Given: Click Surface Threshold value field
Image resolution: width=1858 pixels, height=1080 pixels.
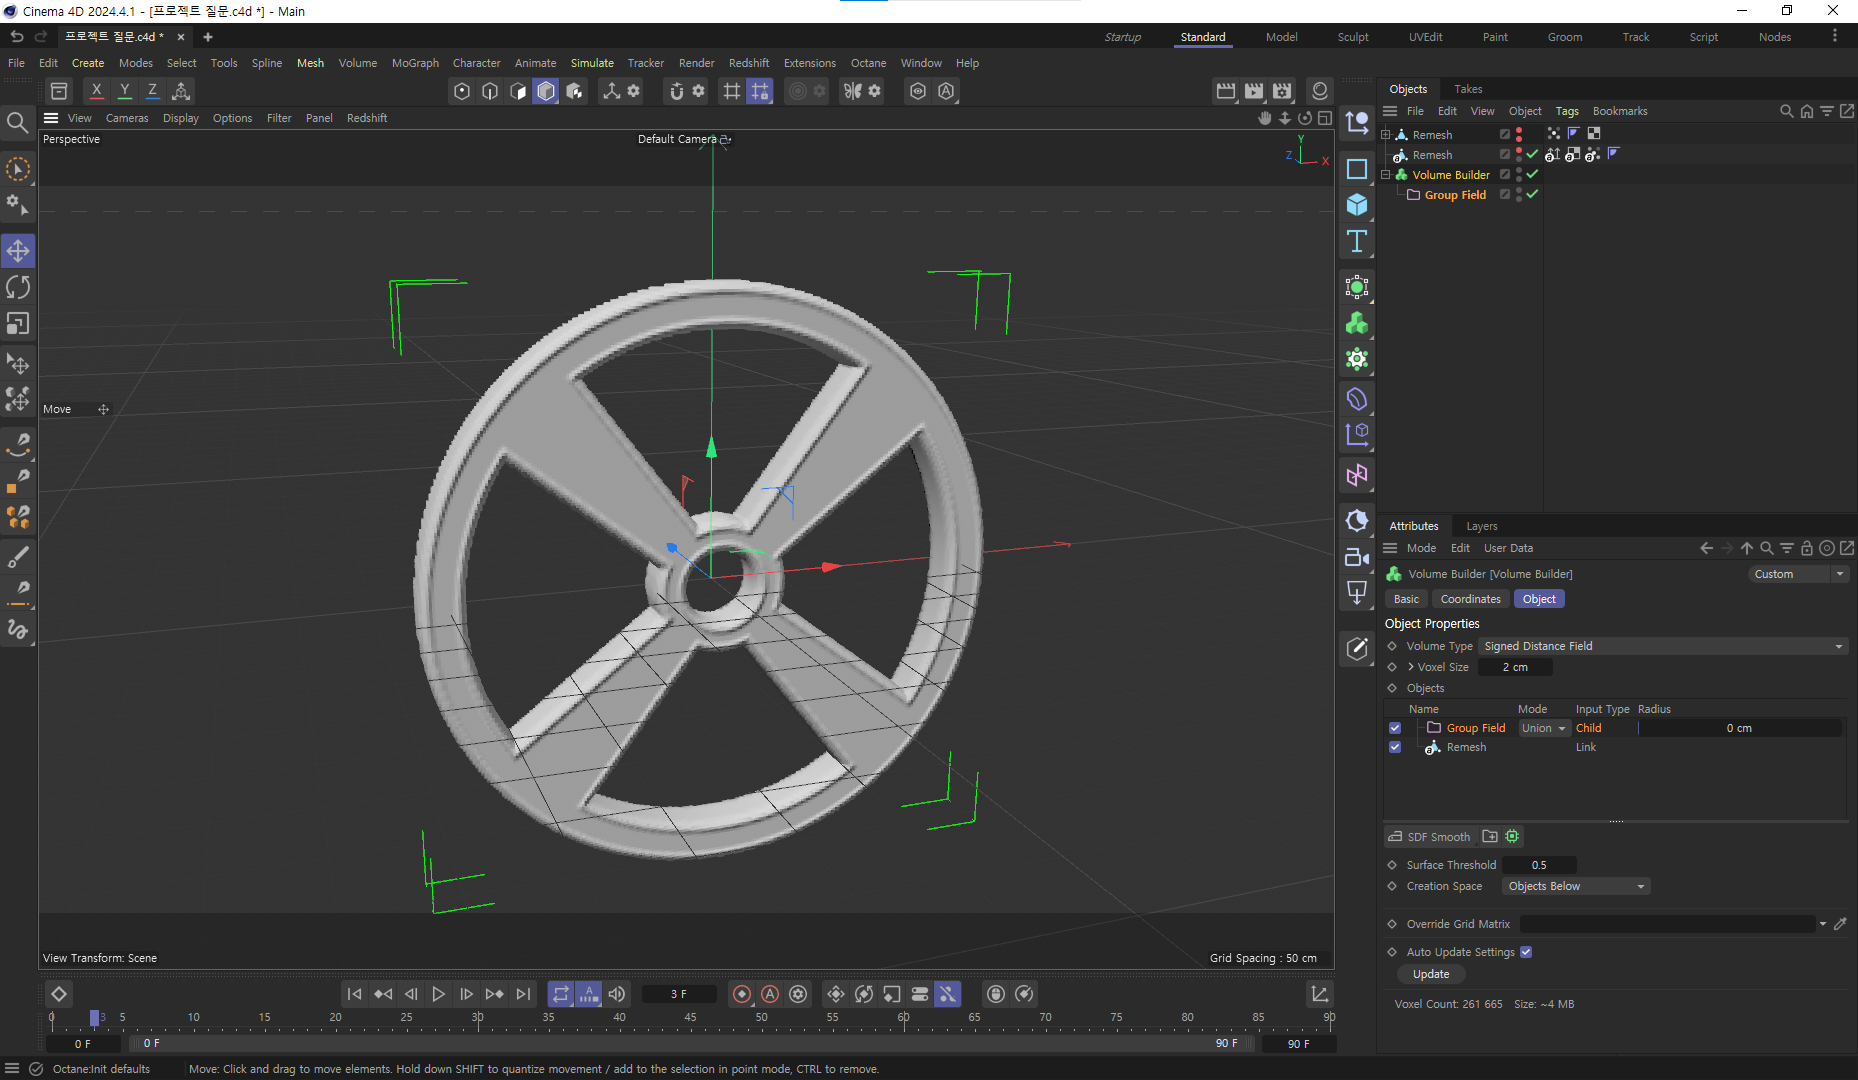Looking at the screenshot, I should [1539, 865].
